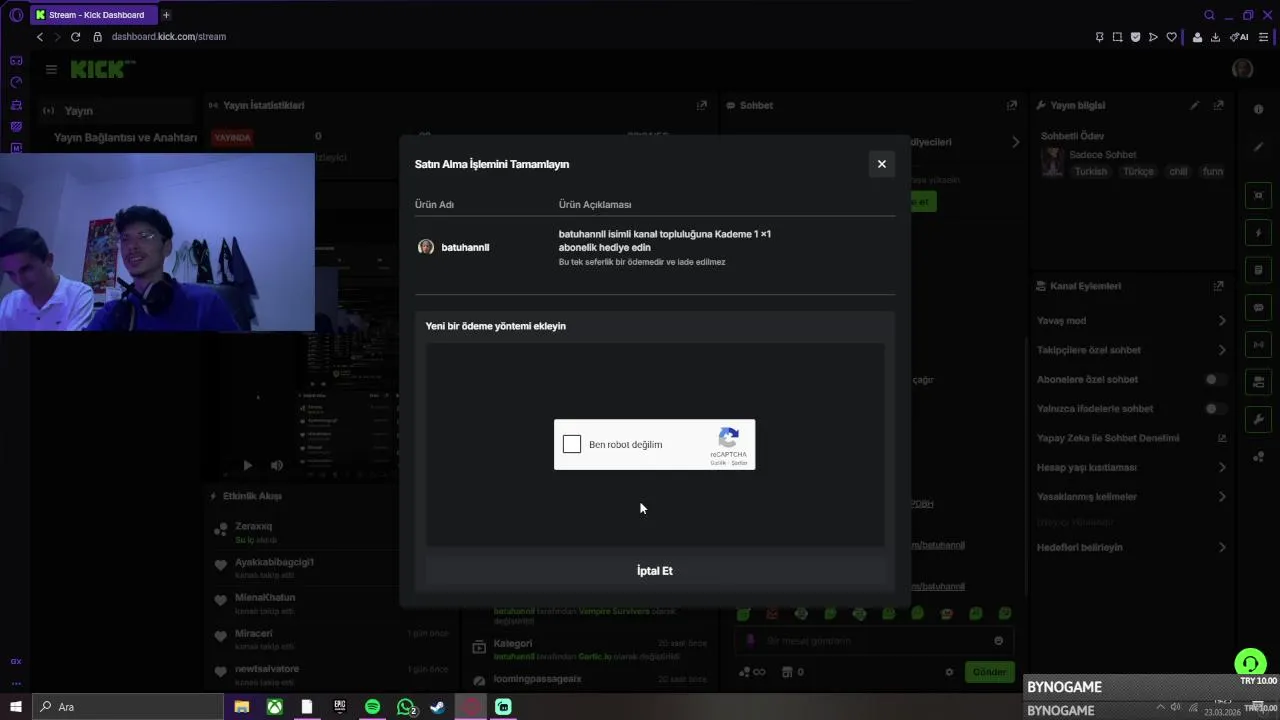Click Opera browser menu logo
Image resolution: width=1280 pixels, height=720 pixels.
coord(16,15)
